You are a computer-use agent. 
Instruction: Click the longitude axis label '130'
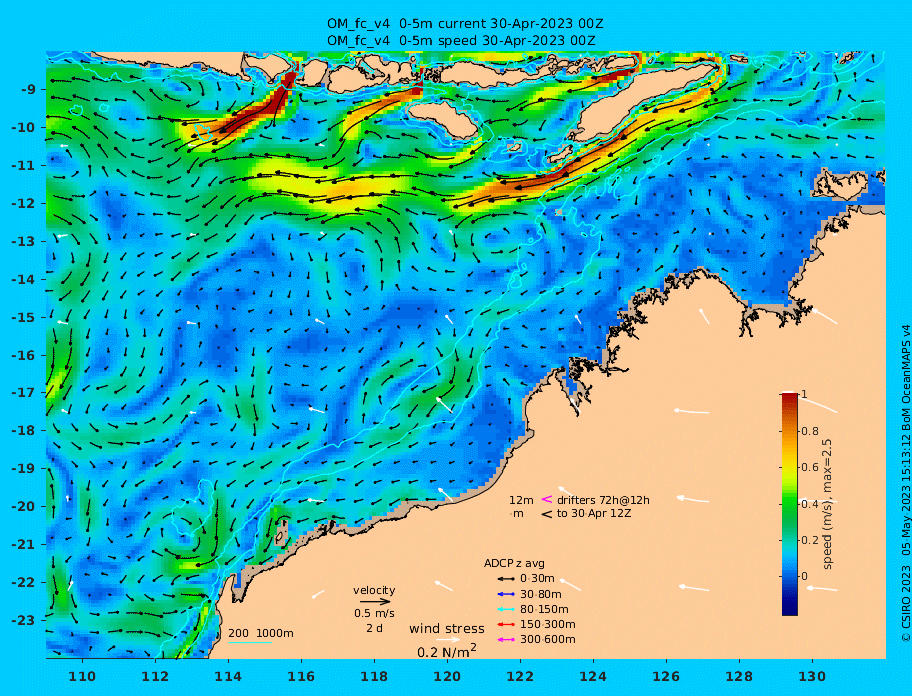812,676
